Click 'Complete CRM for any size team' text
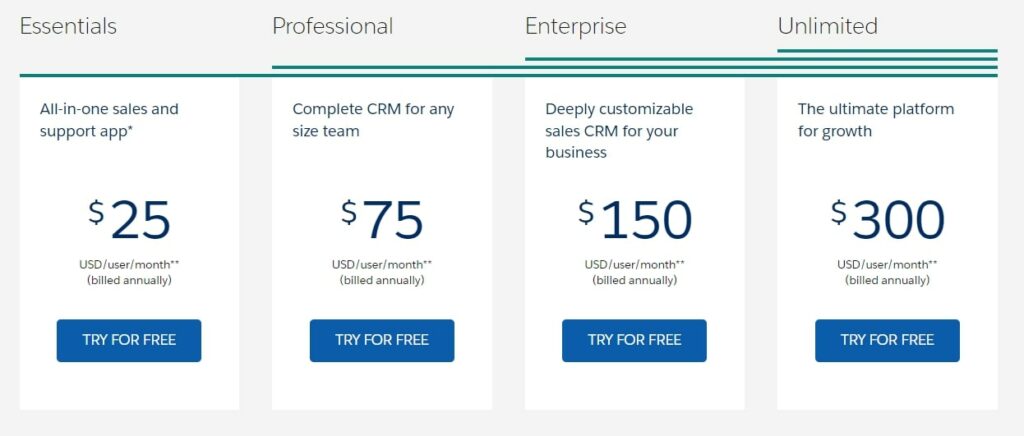The width and height of the screenshot is (1024, 436). [x=373, y=119]
